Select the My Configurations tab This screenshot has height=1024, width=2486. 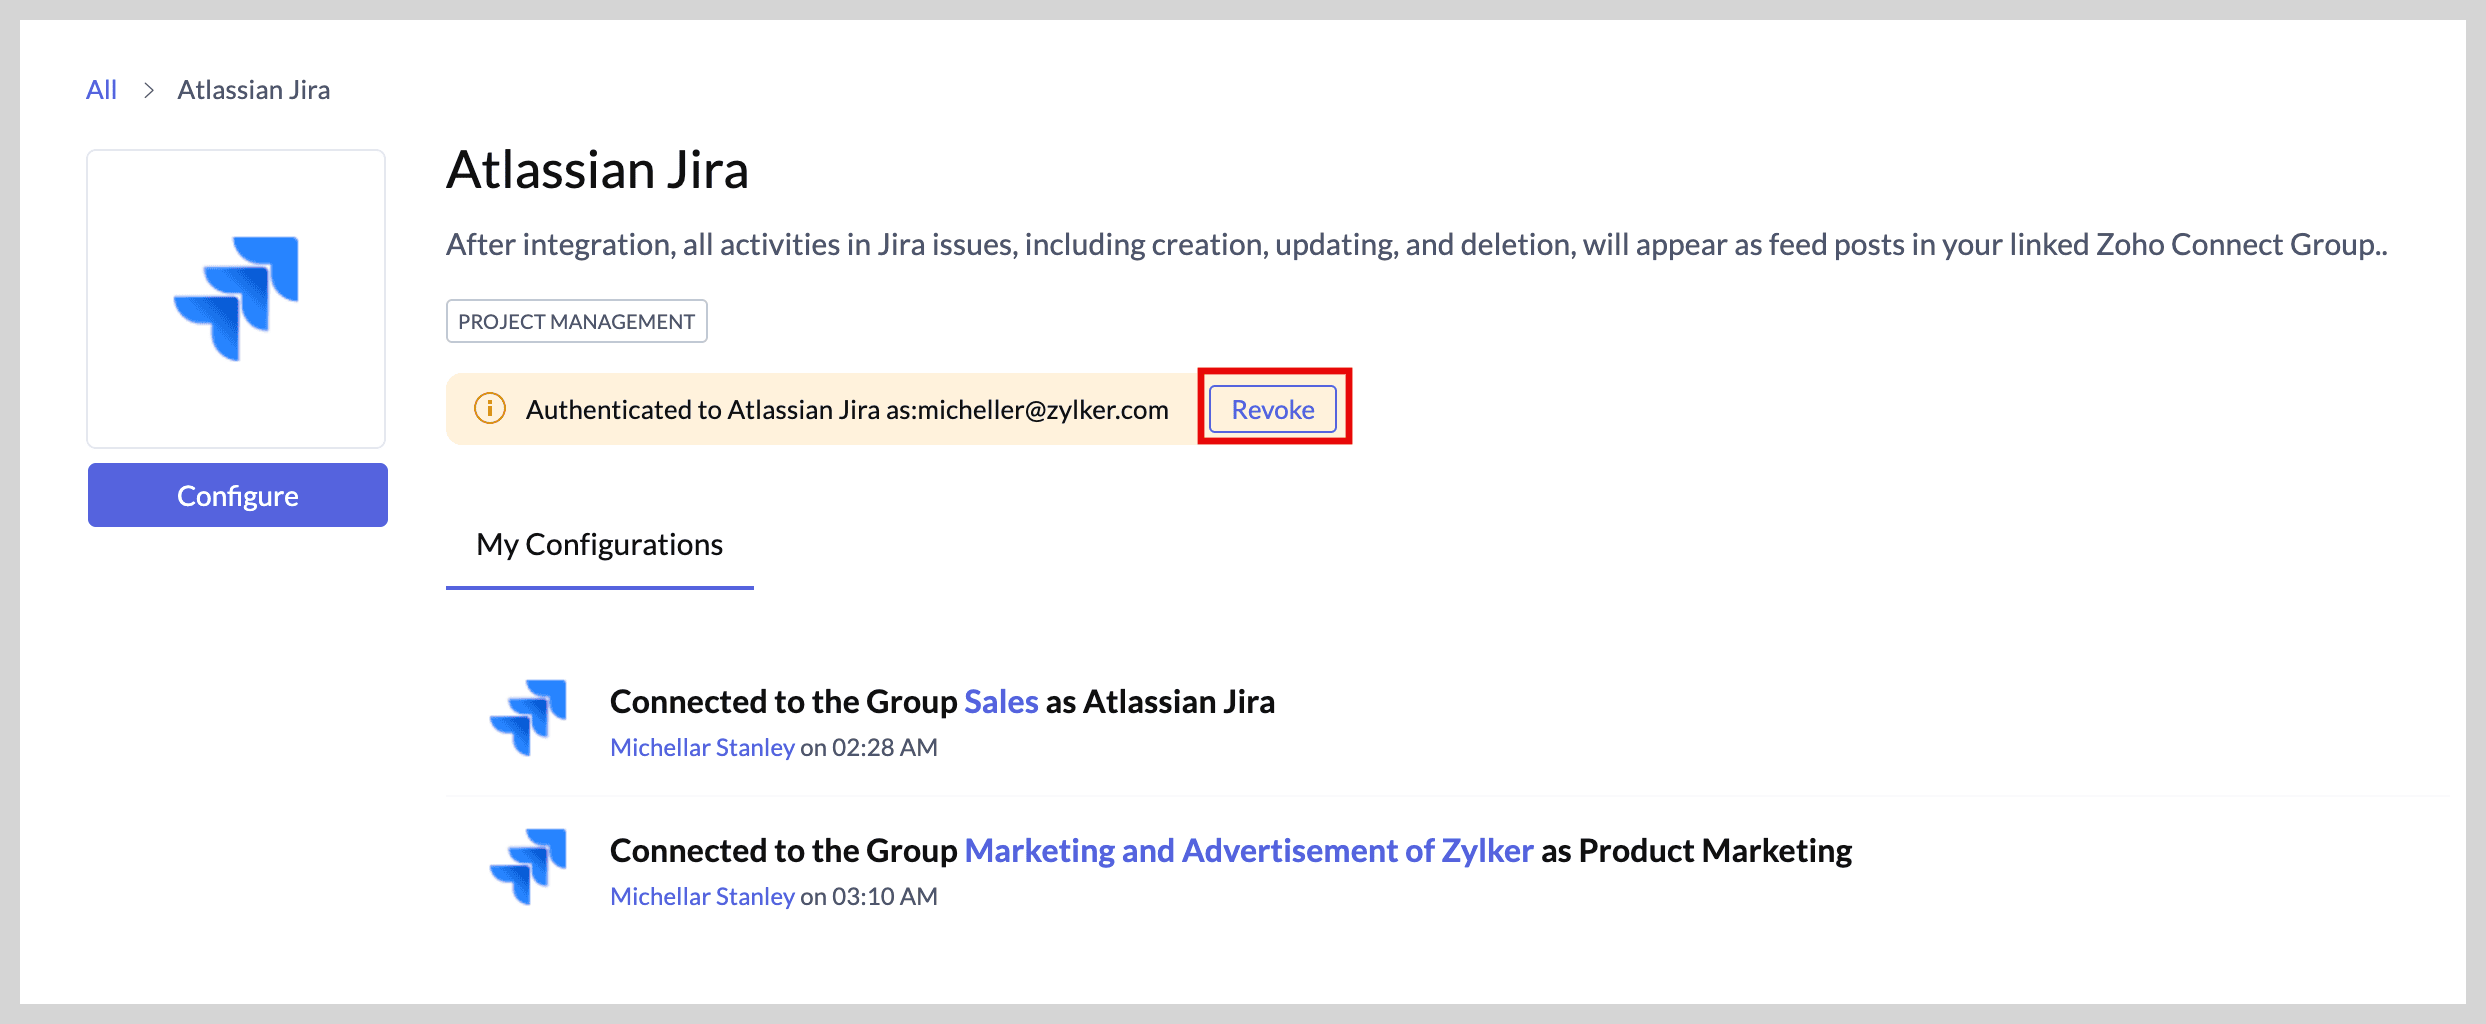(x=599, y=545)
